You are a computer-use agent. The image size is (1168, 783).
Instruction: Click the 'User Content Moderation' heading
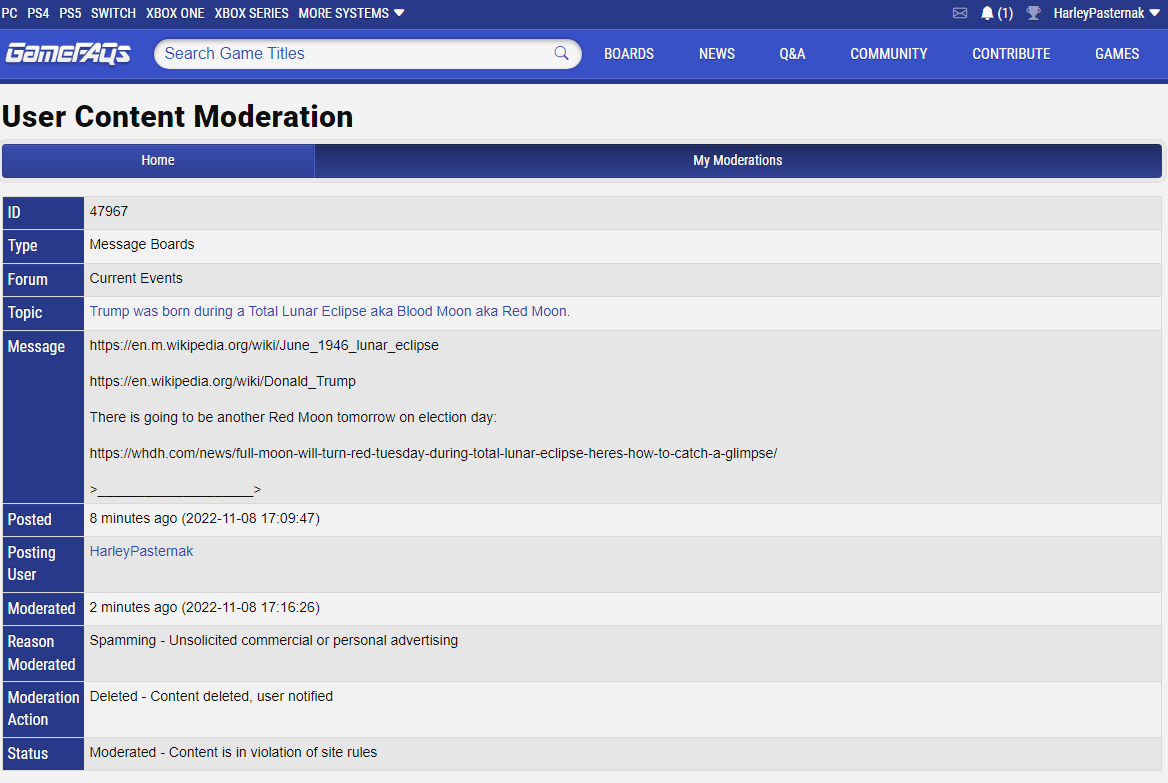pos(177,117)
